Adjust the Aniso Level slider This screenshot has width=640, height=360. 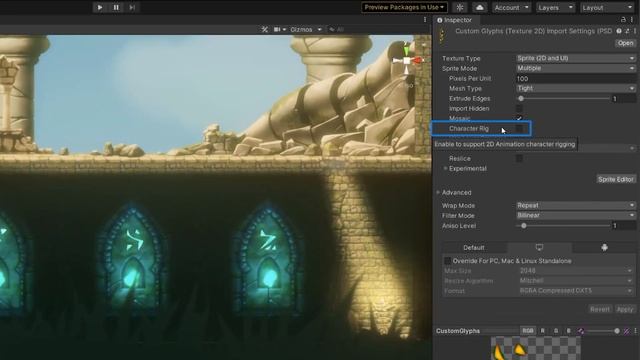click(x=563, y=226)
